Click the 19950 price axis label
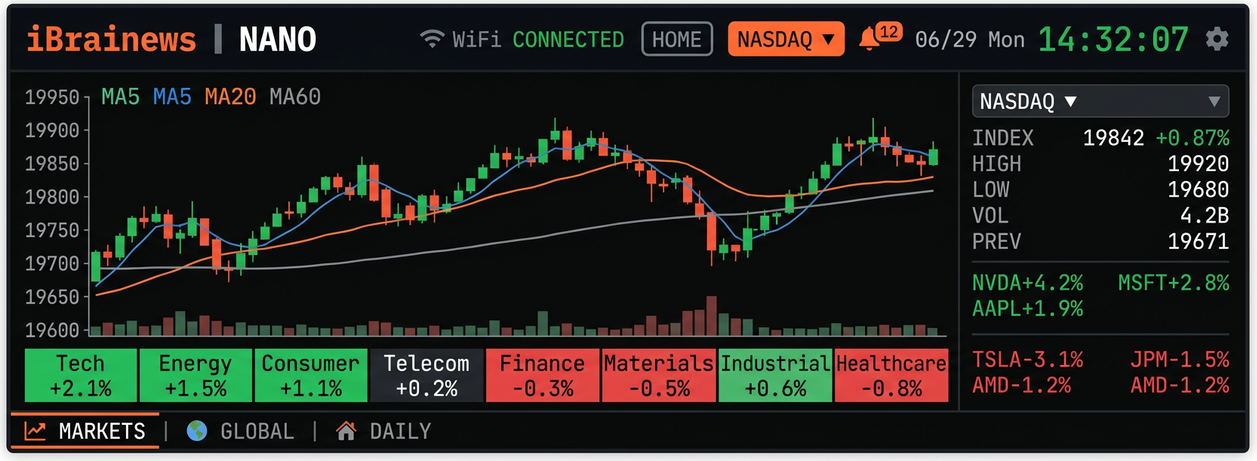 pos(51,97)
